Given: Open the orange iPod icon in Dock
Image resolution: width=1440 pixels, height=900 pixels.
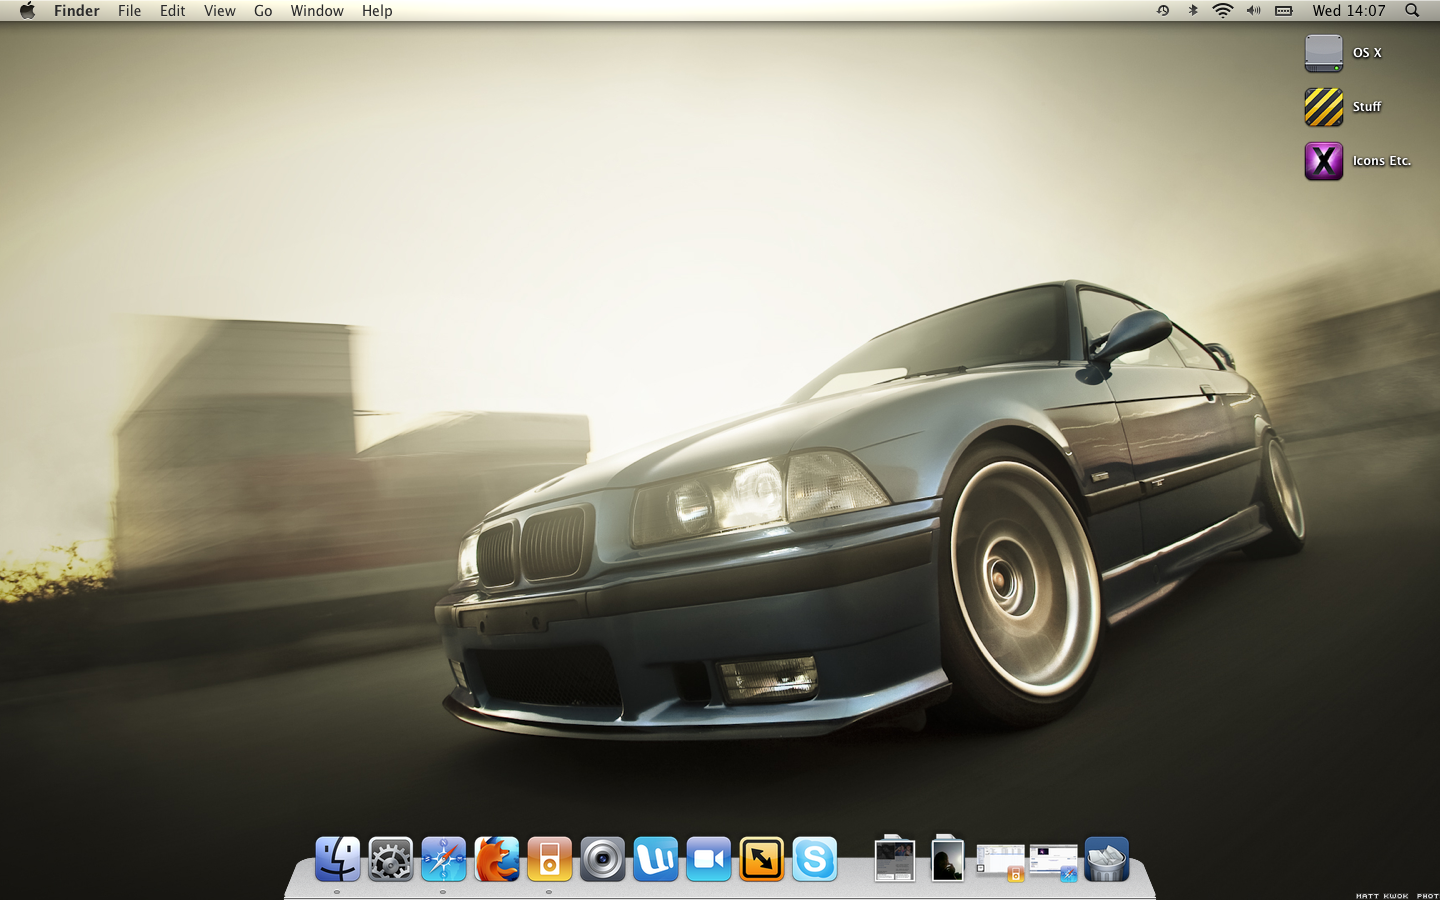Looking at the screenshot, I should pos(550,859).
